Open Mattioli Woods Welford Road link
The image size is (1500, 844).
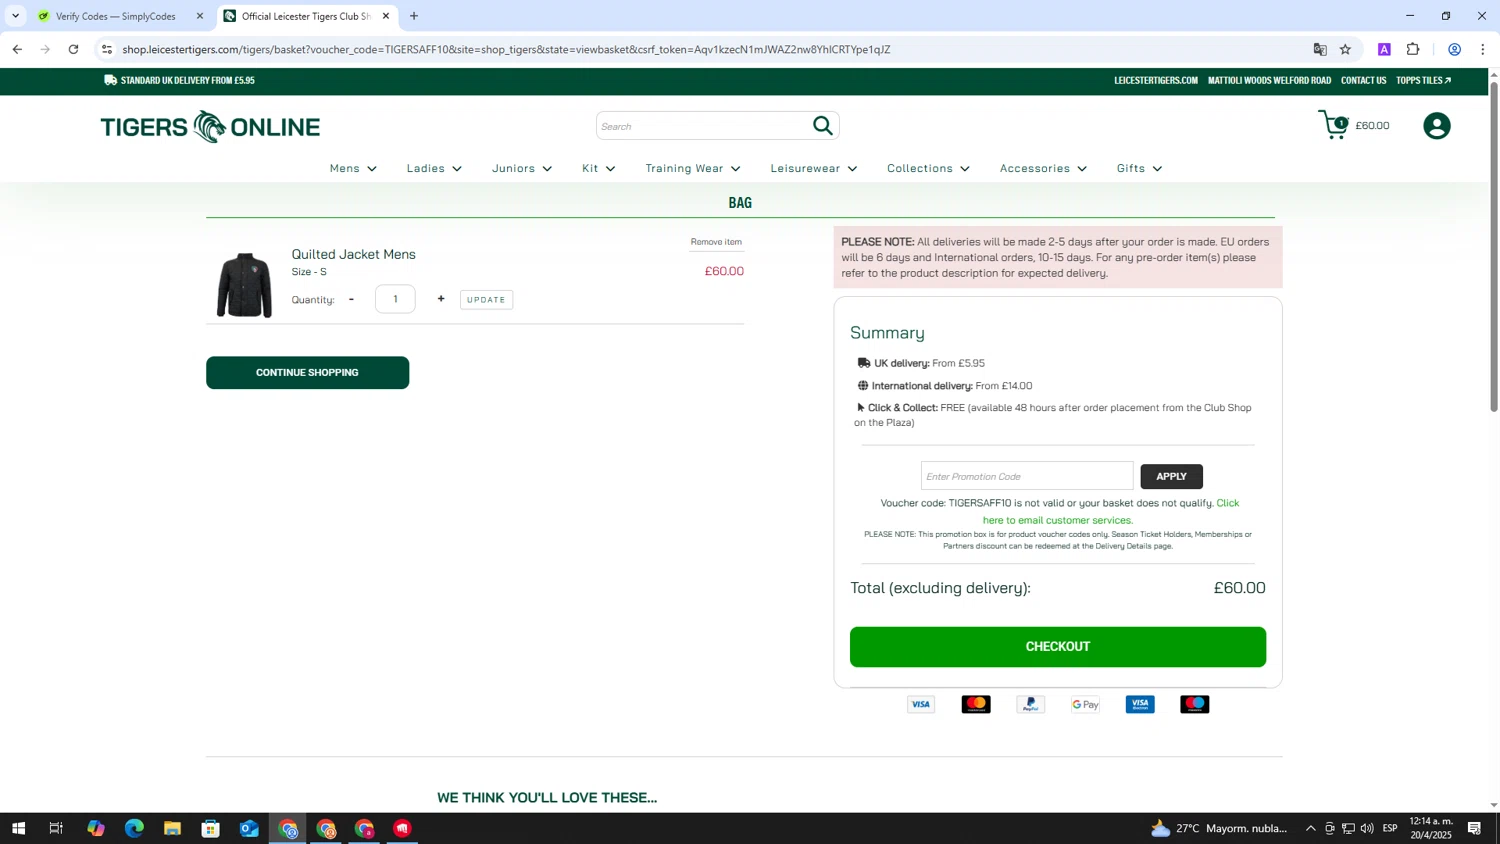[x=1269, y=80]
